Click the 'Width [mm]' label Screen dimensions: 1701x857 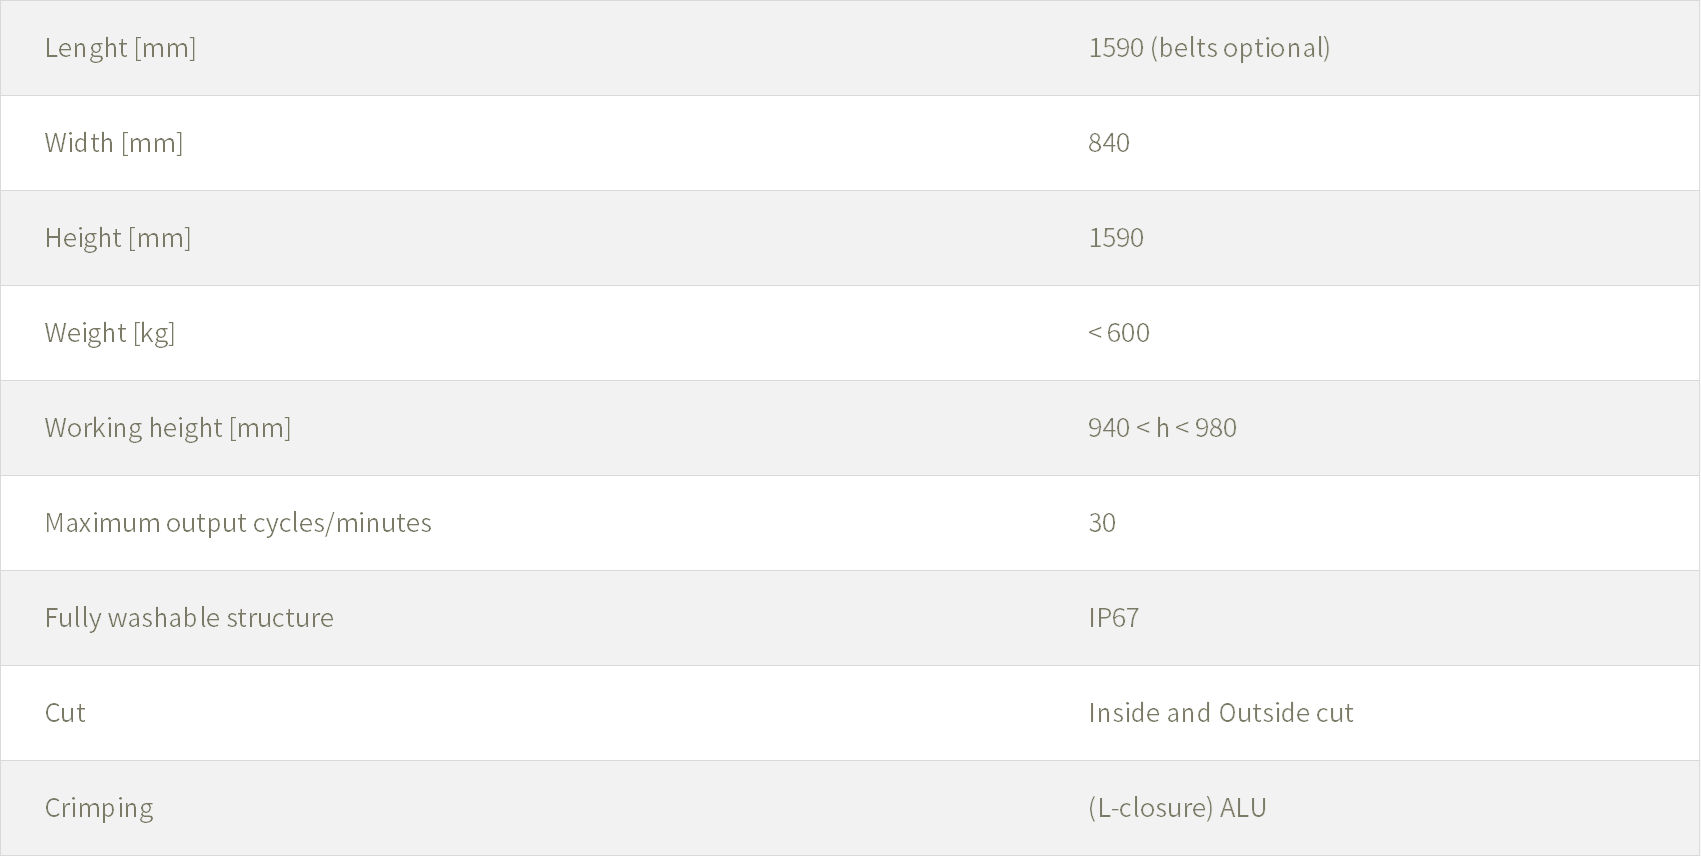(113, 143)
